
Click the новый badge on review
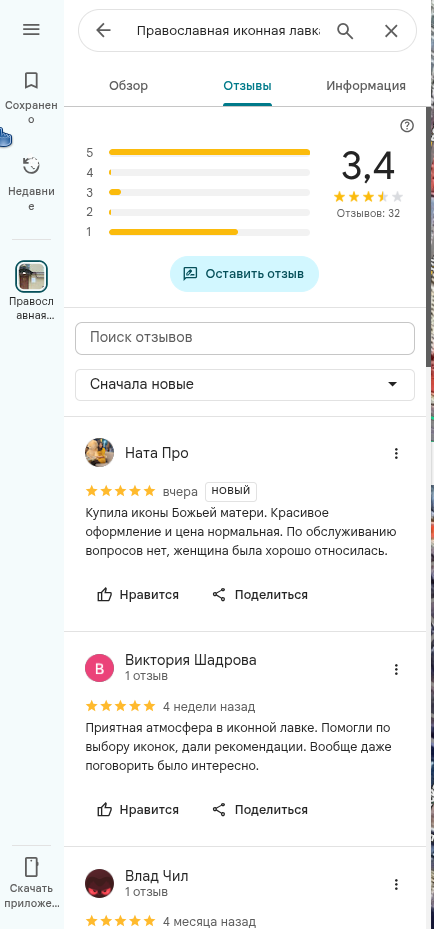231,491
